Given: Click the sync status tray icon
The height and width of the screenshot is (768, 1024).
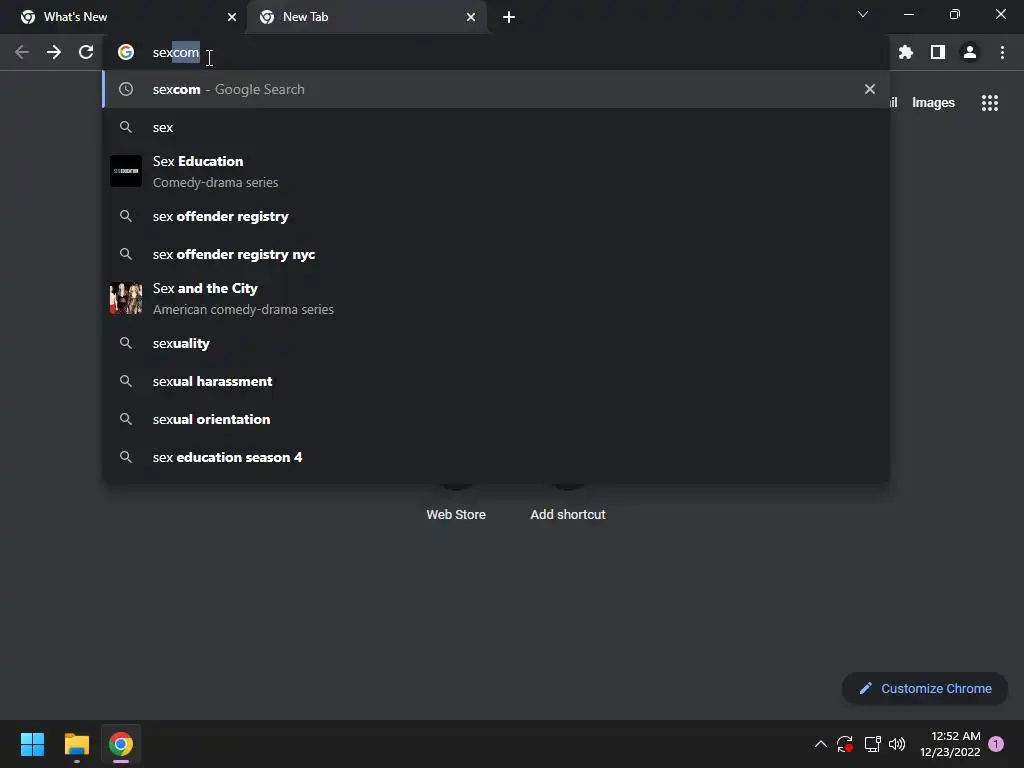Looking at the screenshot, I should (x=845, y=744).
